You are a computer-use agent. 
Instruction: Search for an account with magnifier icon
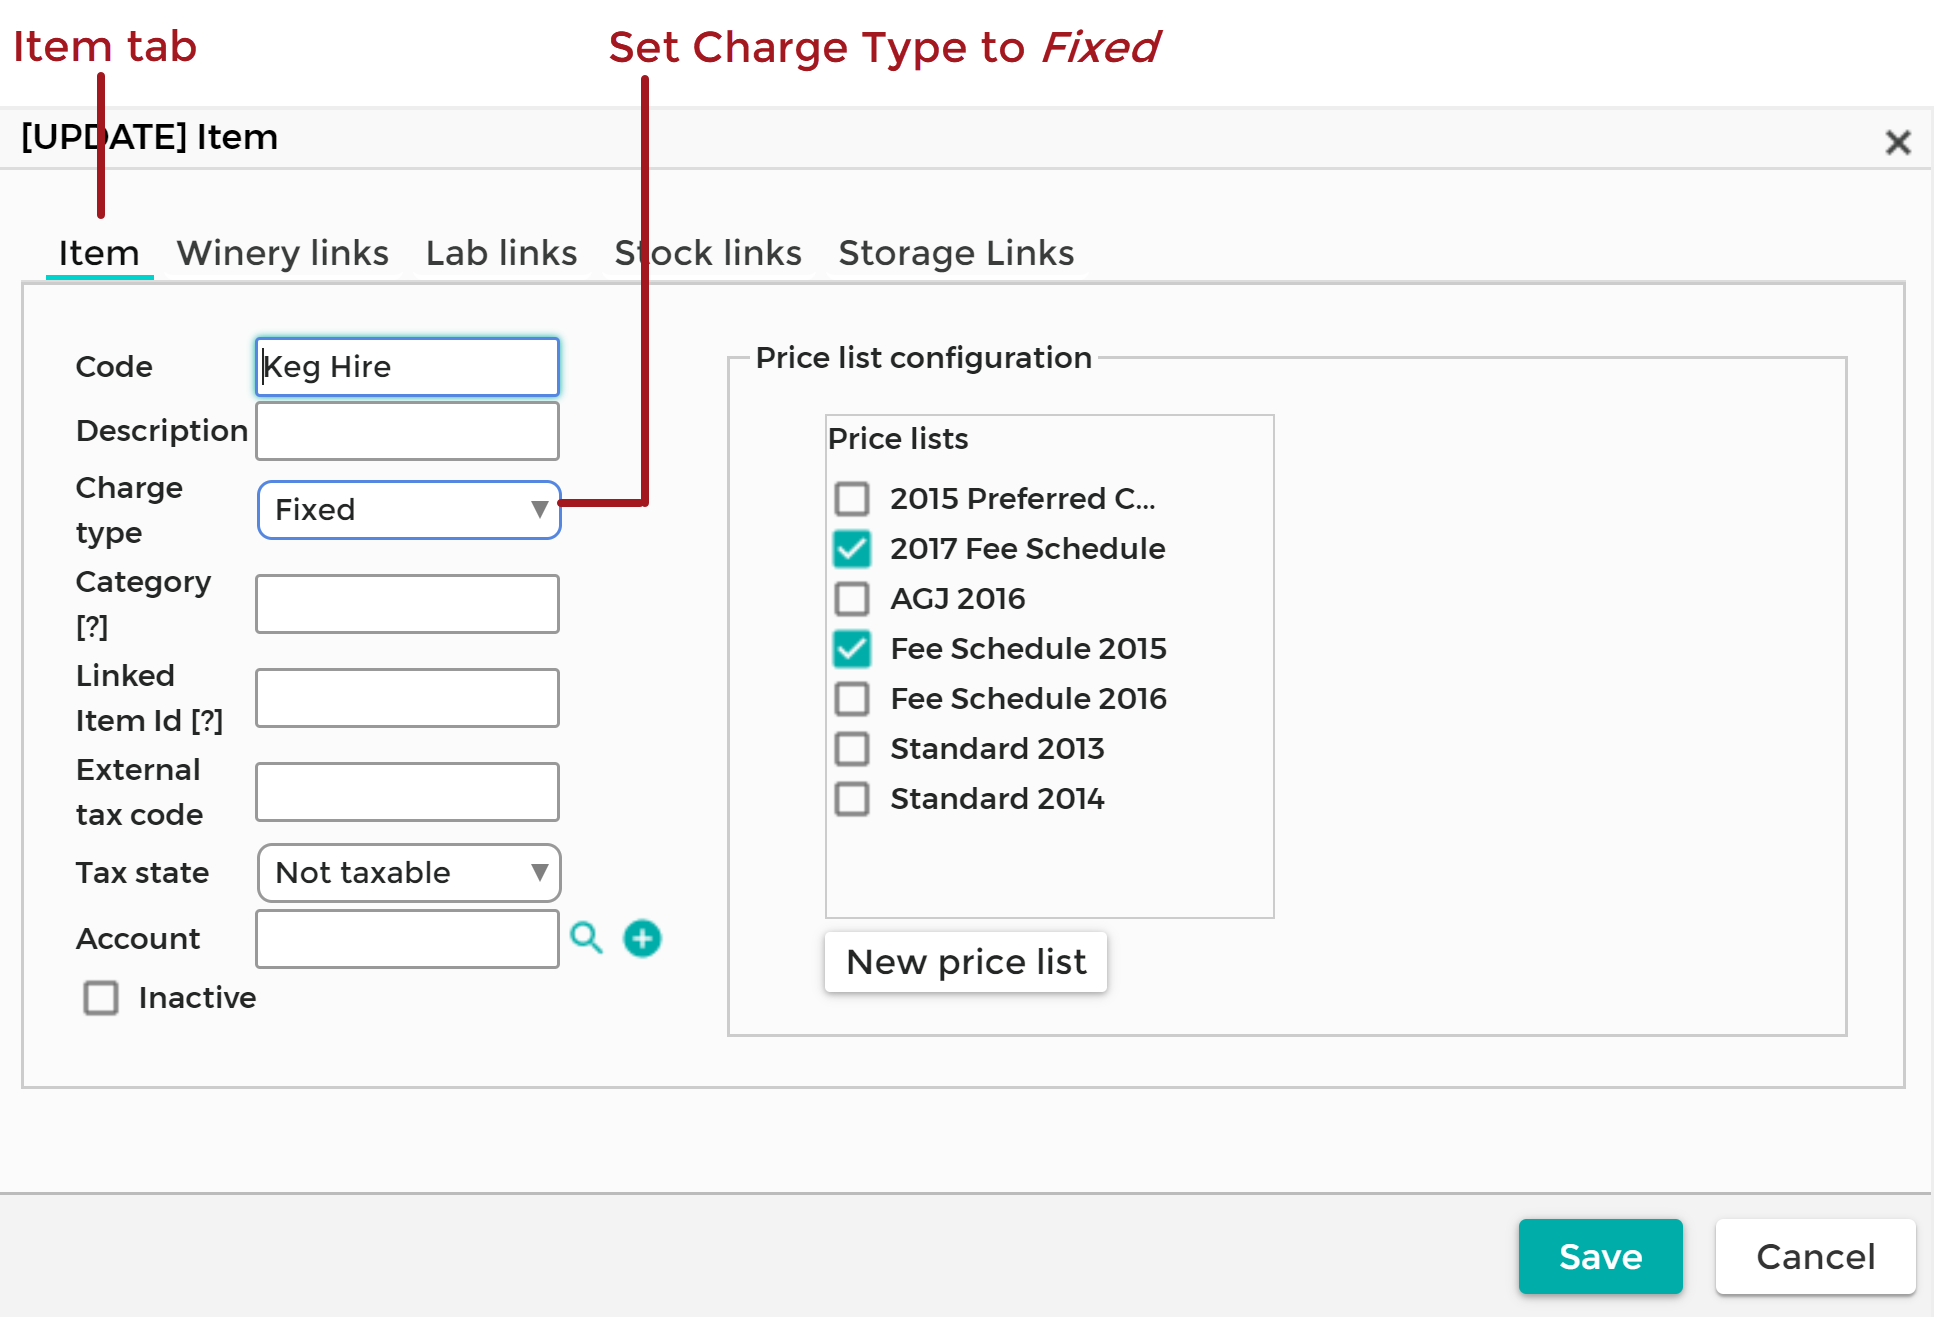pos(586,938)
